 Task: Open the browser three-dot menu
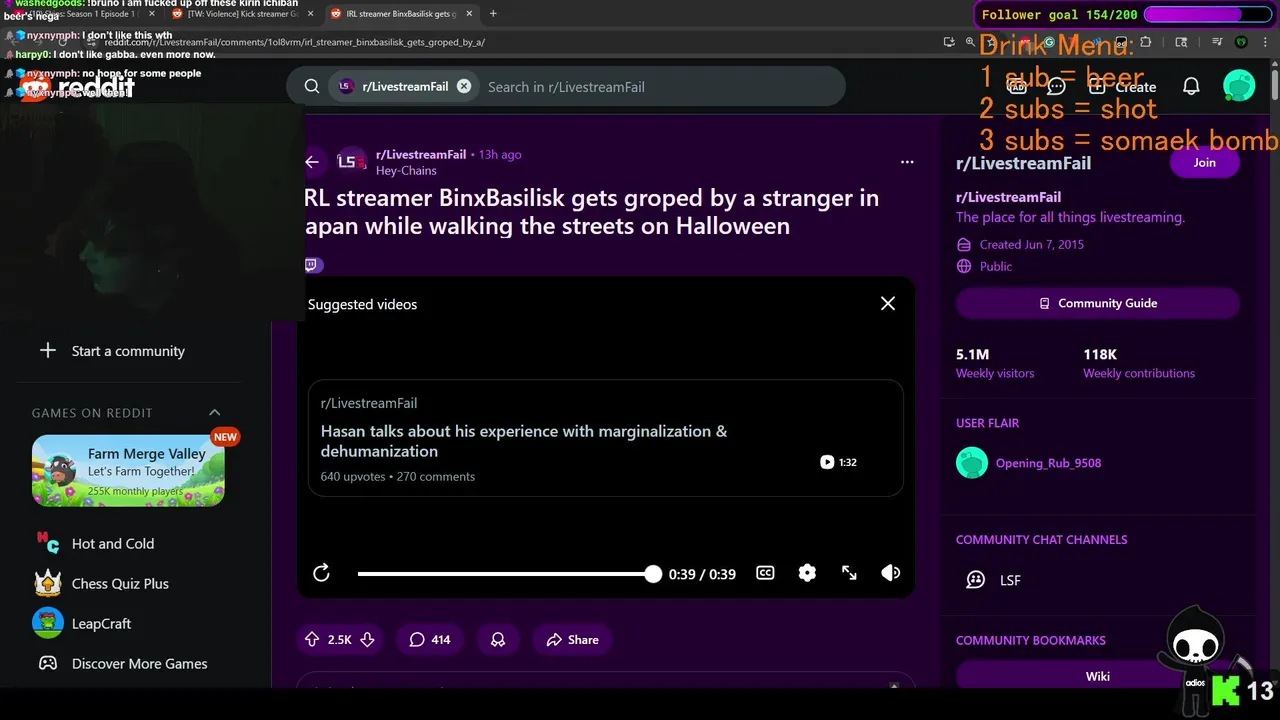pos(1265,42)
